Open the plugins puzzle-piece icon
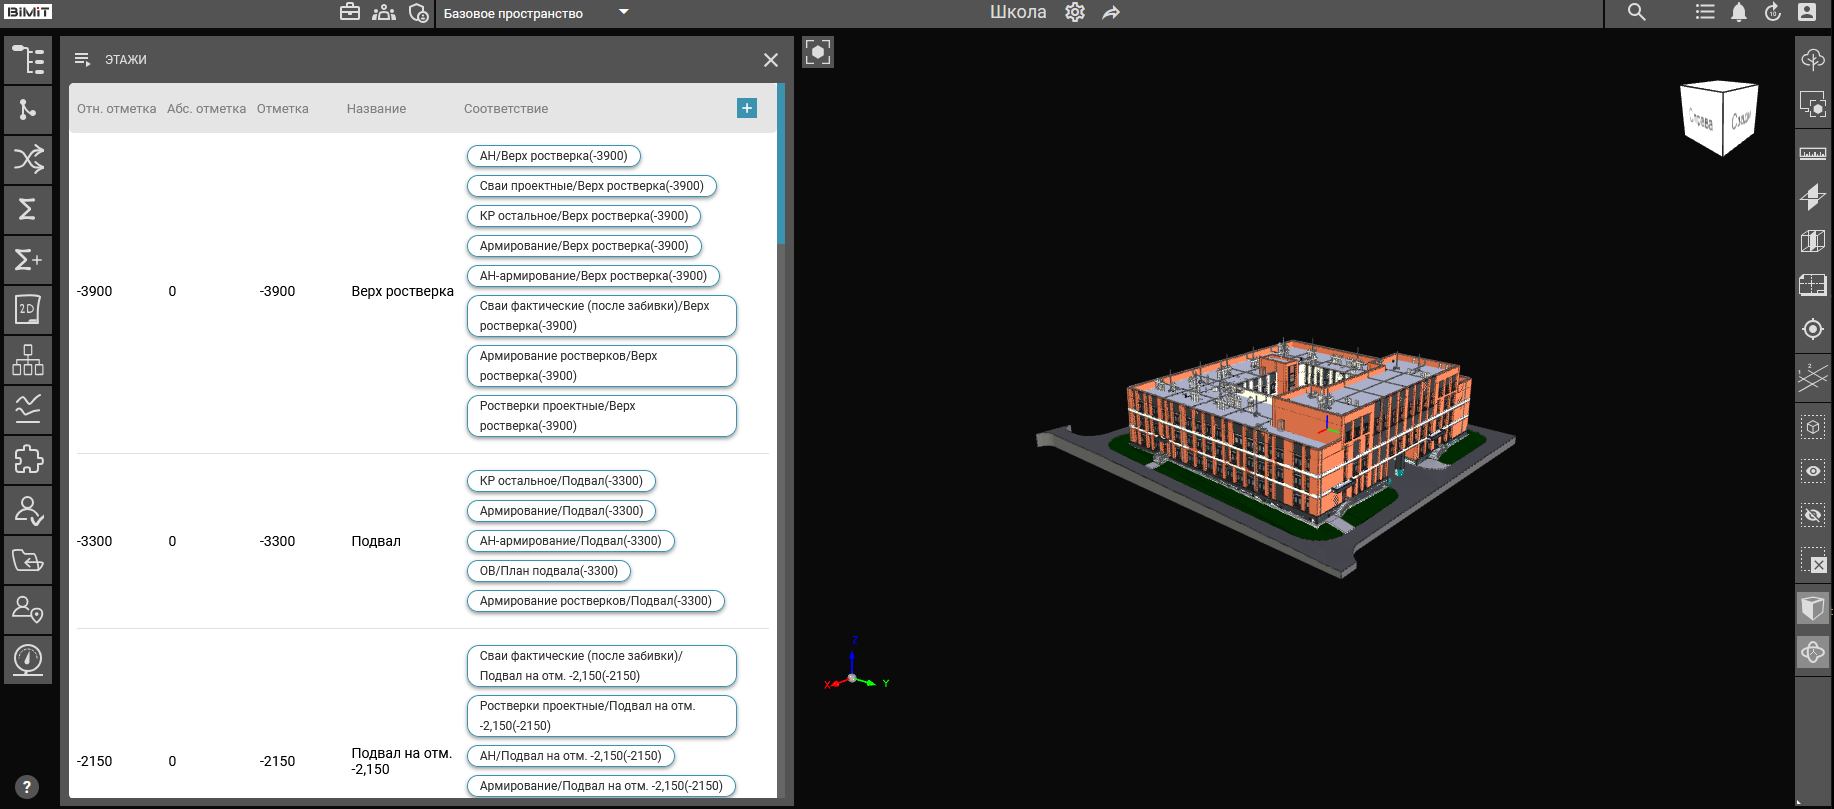The height and width of the screenshot is (809, 1834). 28,460
